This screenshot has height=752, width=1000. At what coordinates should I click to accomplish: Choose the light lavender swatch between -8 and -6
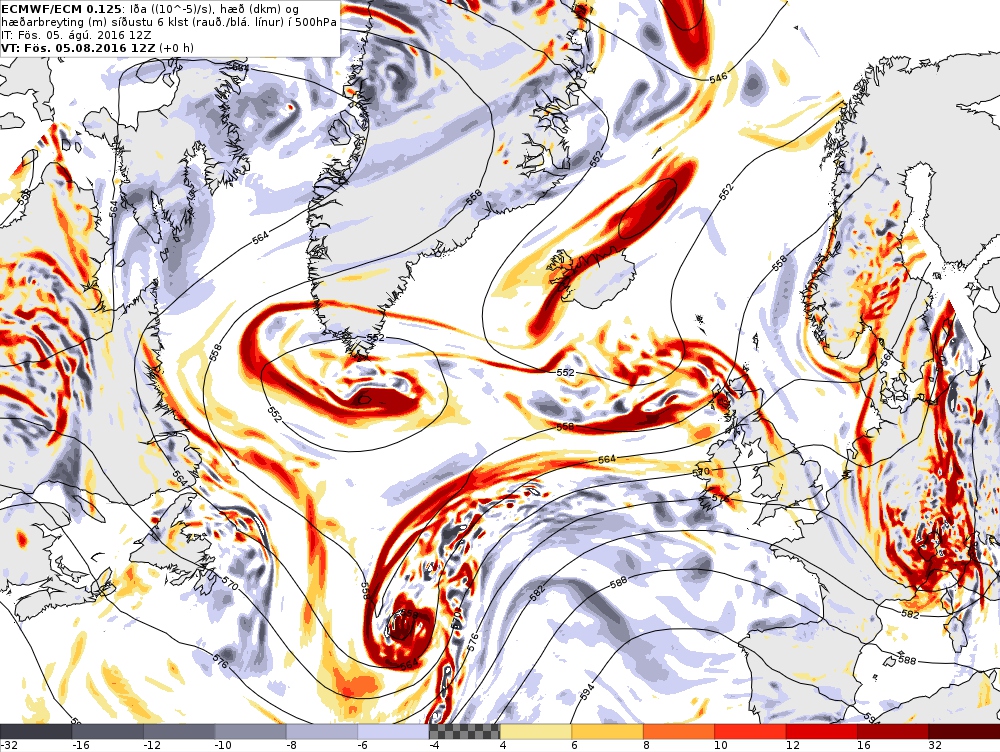pos(322,731)
